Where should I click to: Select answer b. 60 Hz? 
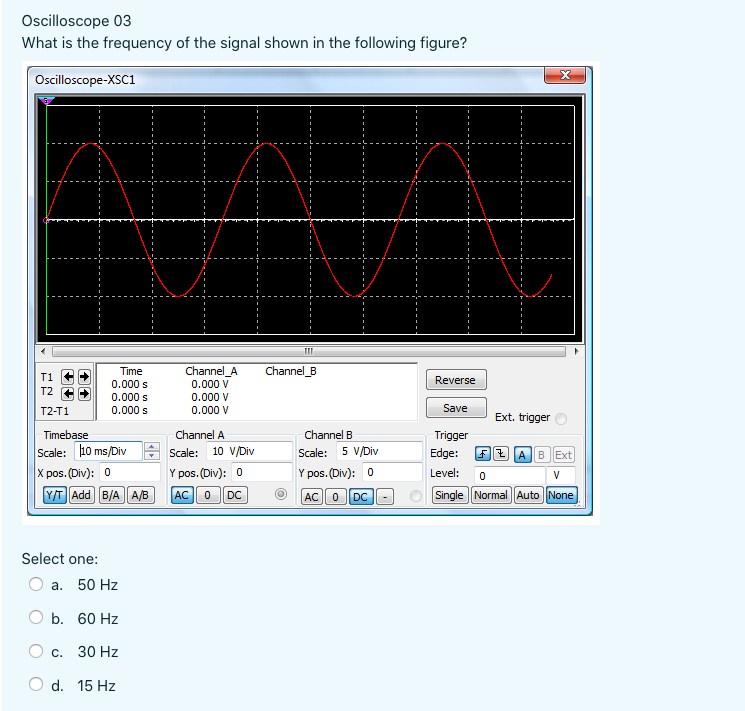click(36, 617)
